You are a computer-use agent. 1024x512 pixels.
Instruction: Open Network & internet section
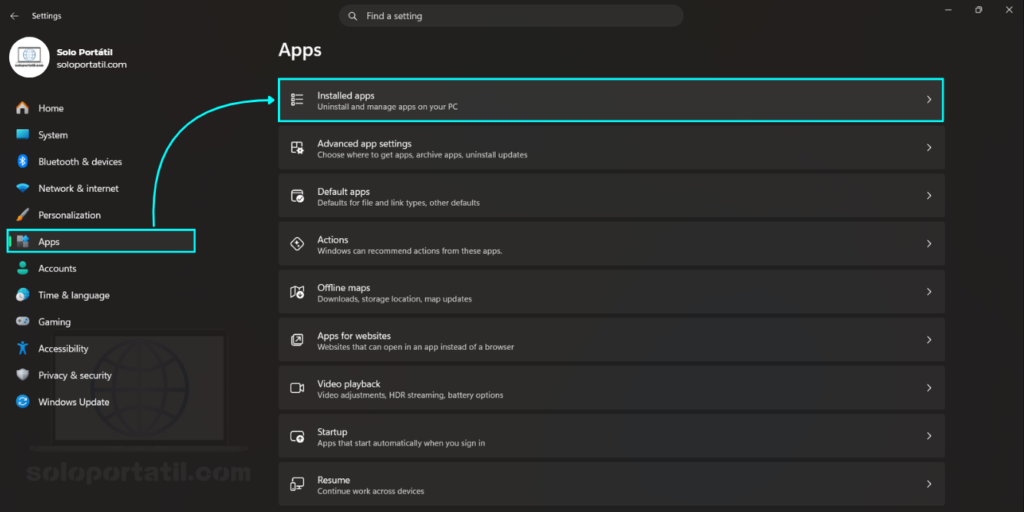(x=101, y=188)
